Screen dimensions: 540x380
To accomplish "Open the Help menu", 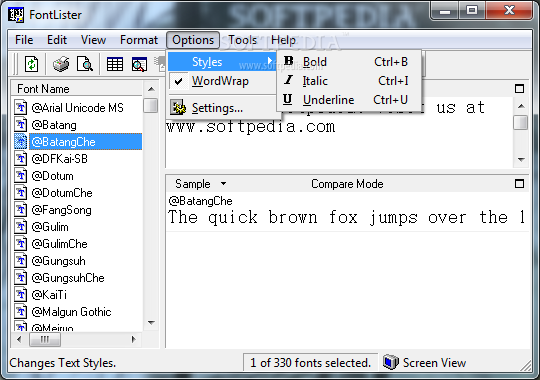I will click(283, 40).
